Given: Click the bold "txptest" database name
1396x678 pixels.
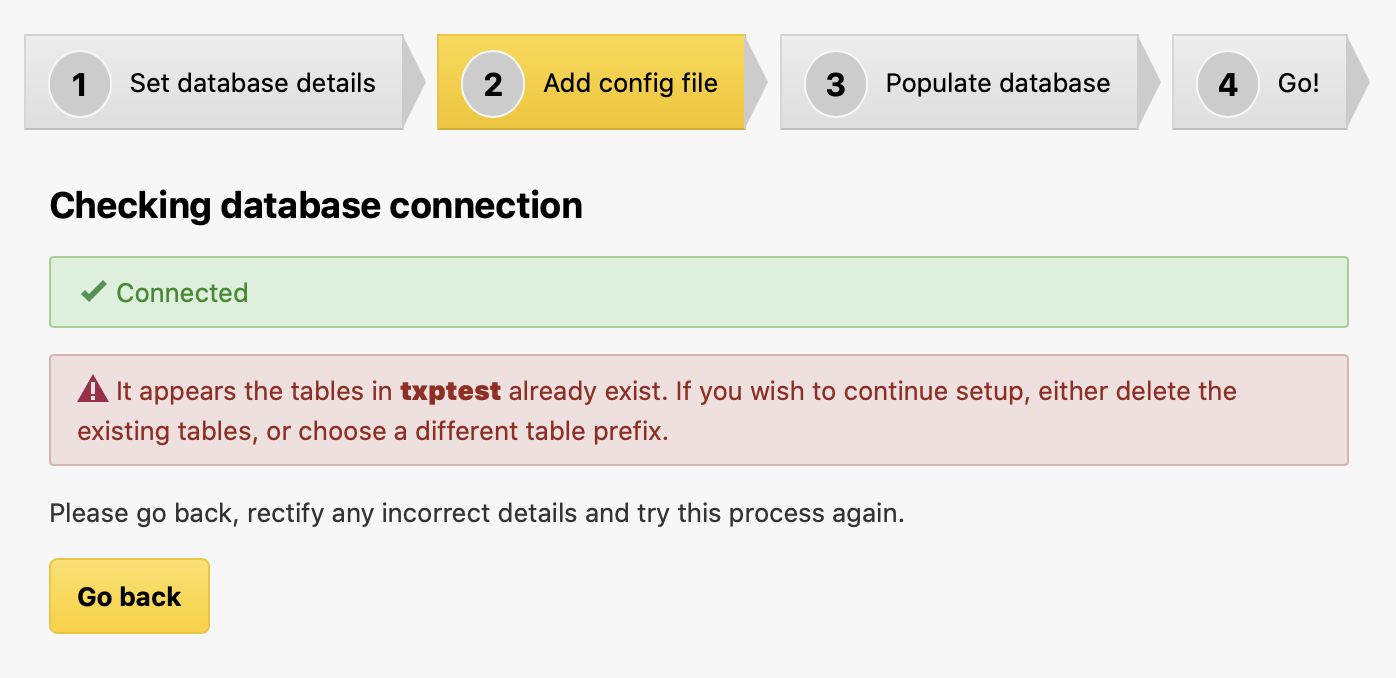Looking at the screenshot, I should pyautogui.click(x=450, y=390).
